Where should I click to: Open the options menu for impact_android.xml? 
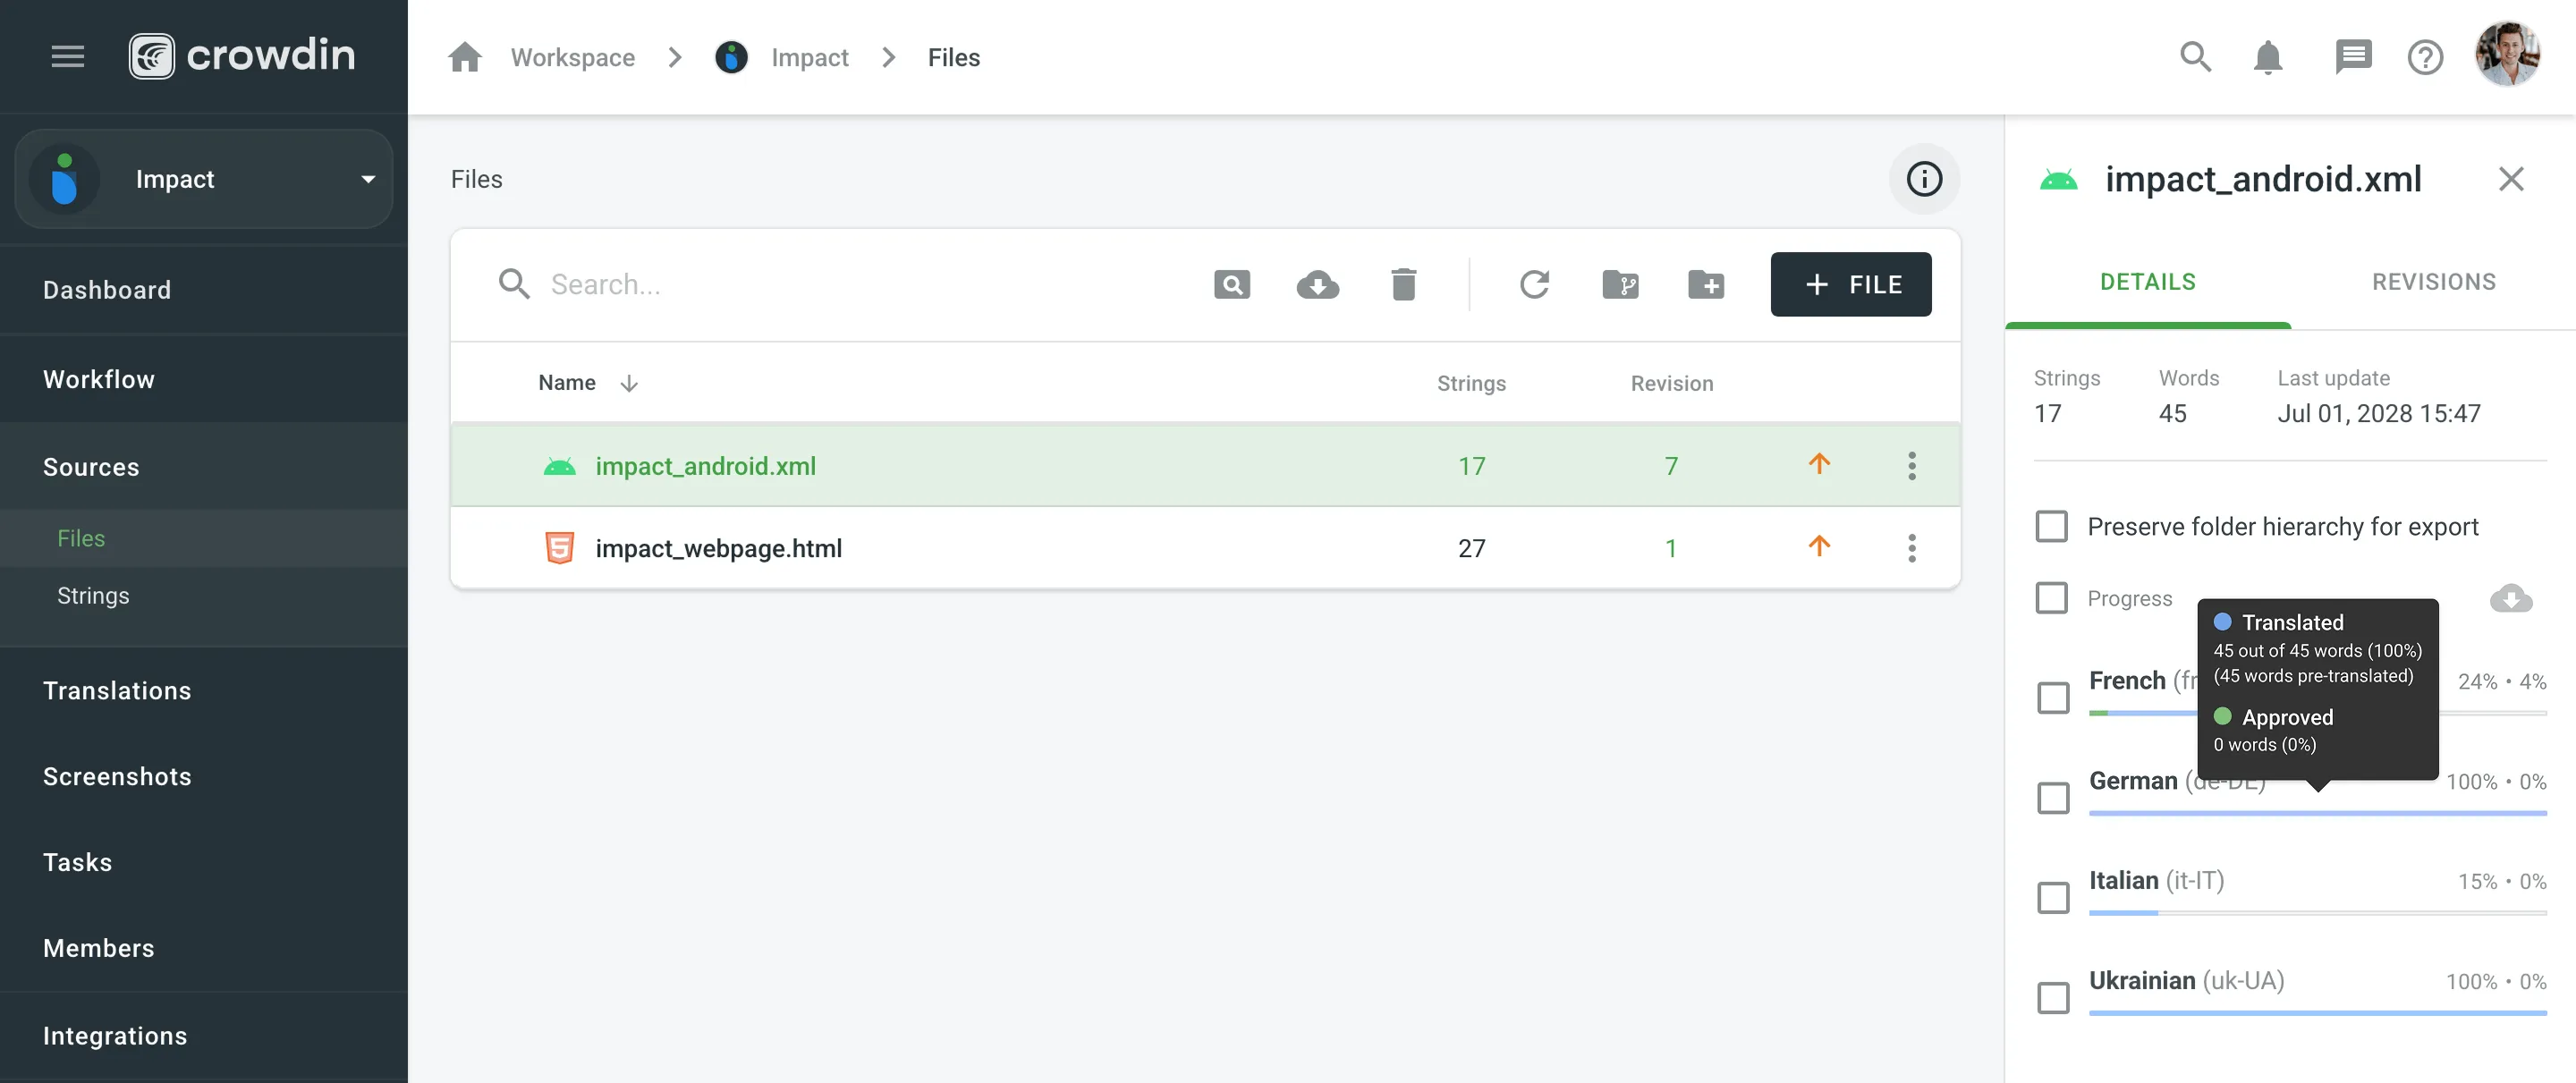coord(1911,465)
